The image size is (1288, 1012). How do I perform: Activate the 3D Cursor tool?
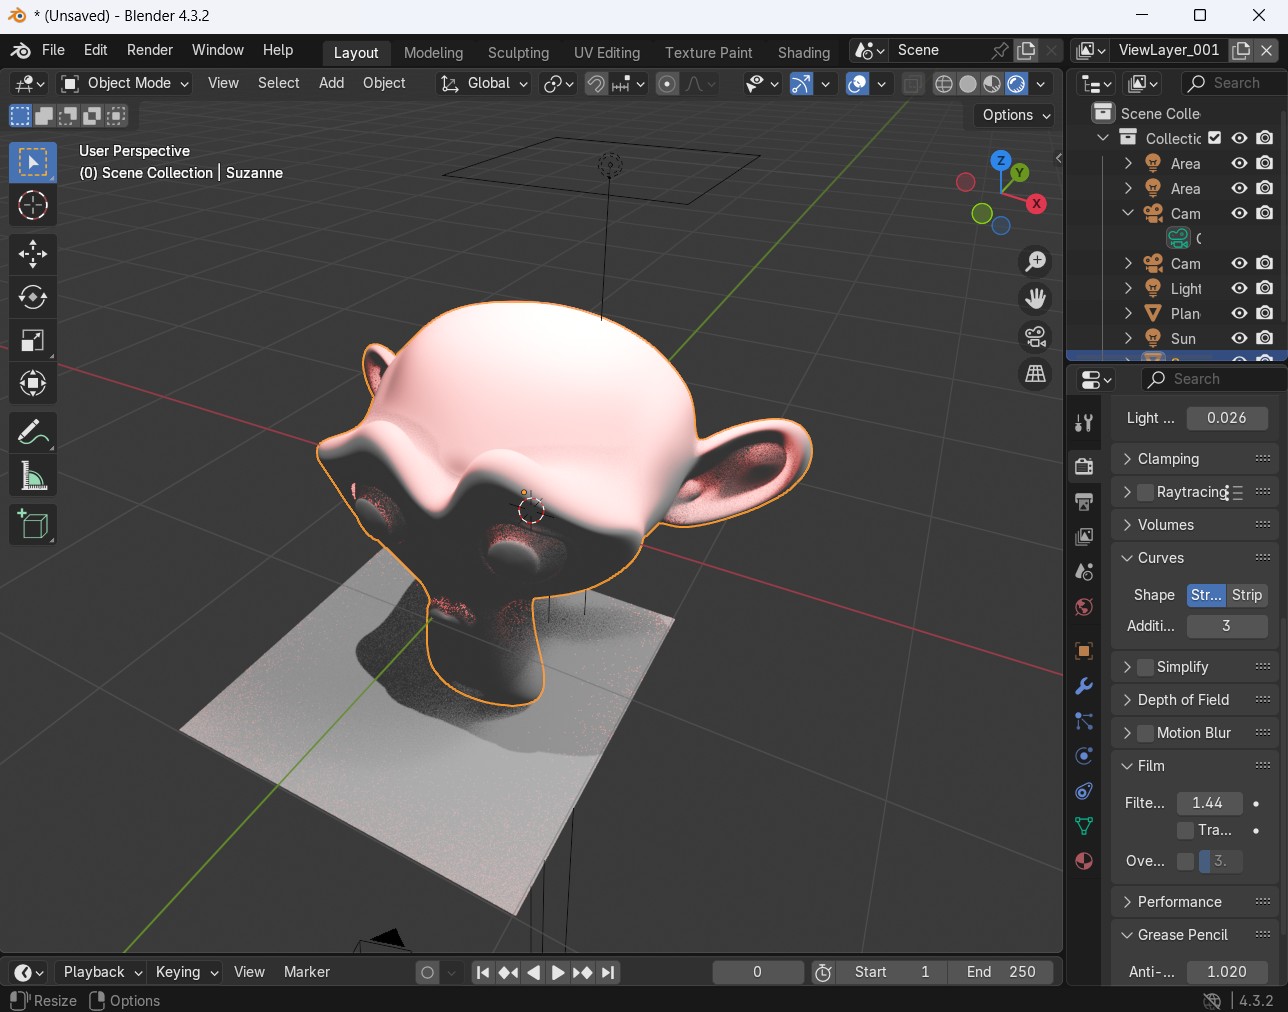click(x=33, y=206)
